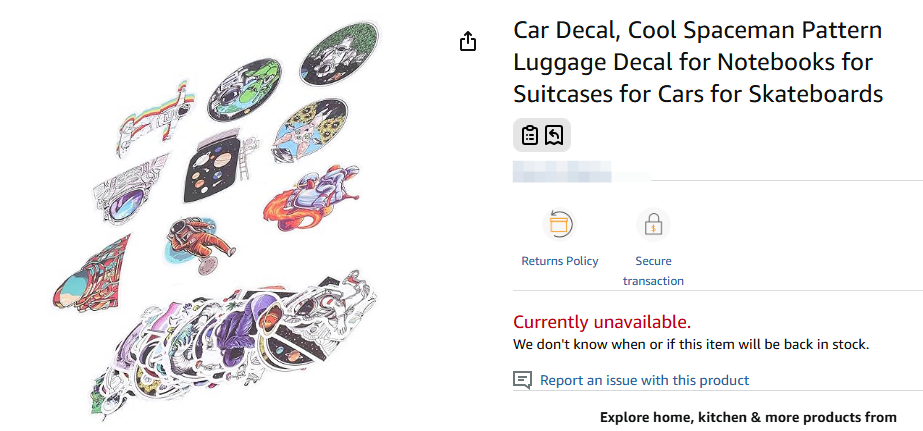Click the Currently unavailable red text
The image size is (923, 431).
[x=602, y=322]
